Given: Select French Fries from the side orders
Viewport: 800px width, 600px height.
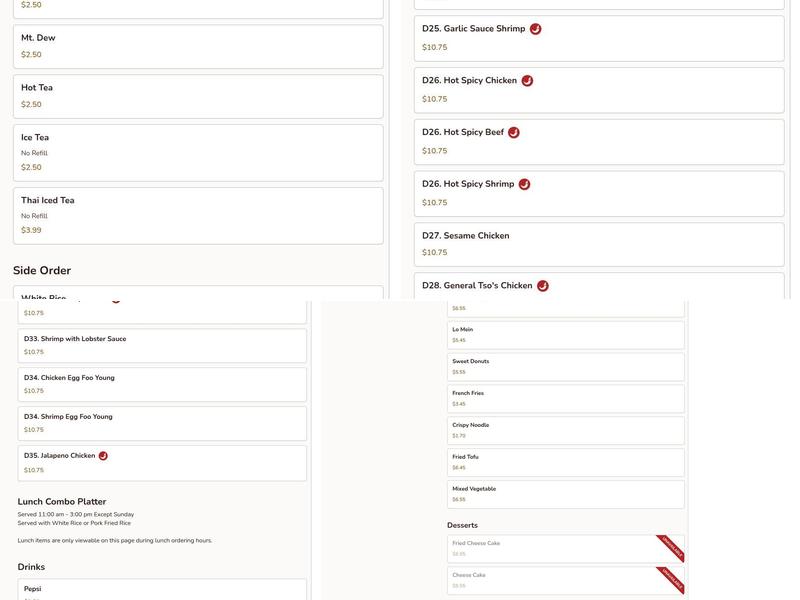Looking at the screenshot, I should point(565,398).
